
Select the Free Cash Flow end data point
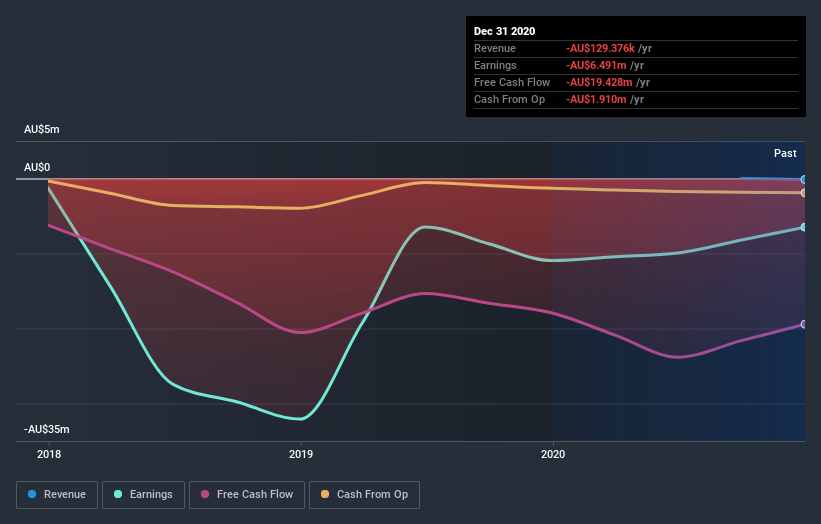pyautogui.click(x=804, y=325)
